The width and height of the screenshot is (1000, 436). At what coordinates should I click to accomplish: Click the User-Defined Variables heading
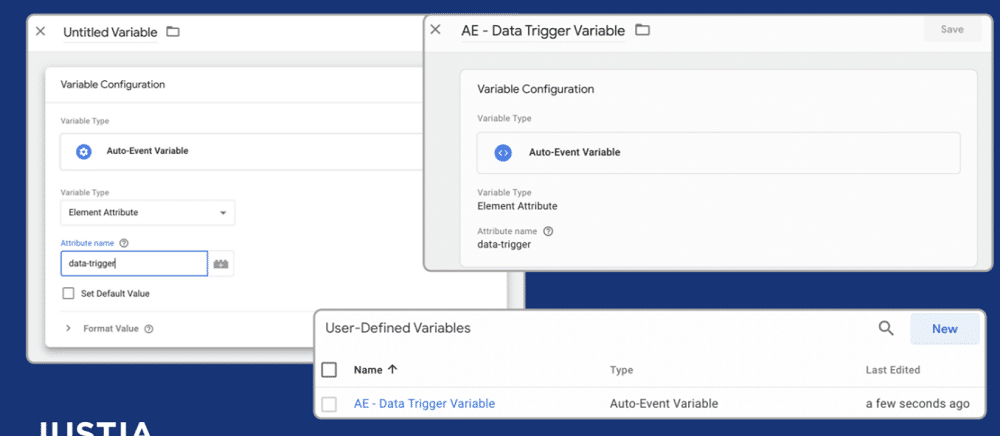398,328
